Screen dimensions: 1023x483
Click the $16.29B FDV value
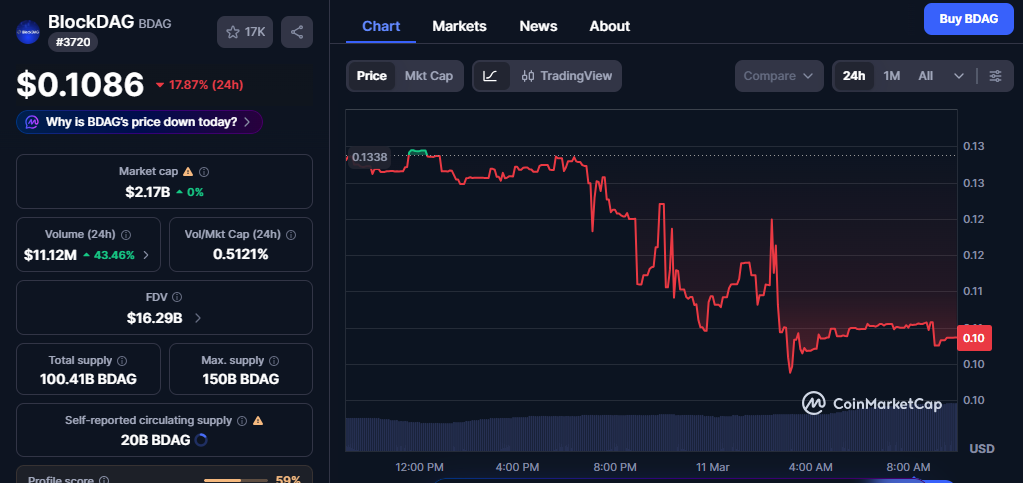(155, 319)
